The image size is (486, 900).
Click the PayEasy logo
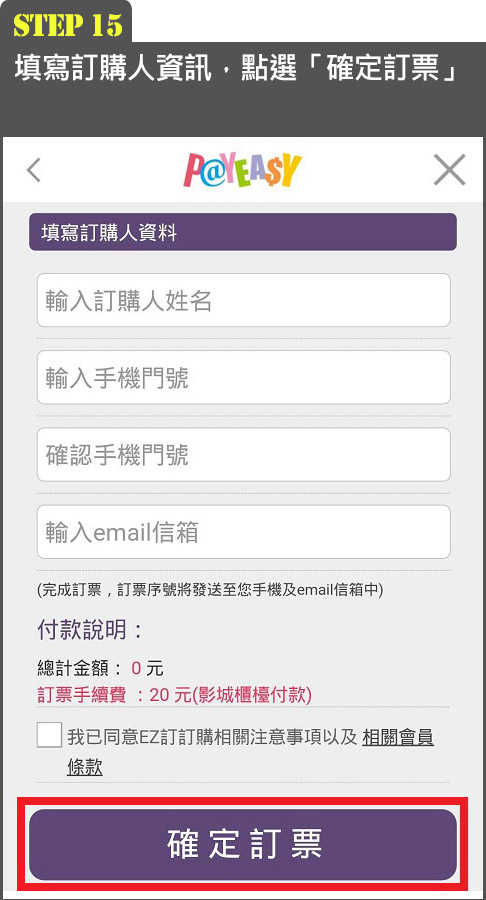(x=242, y=170)
